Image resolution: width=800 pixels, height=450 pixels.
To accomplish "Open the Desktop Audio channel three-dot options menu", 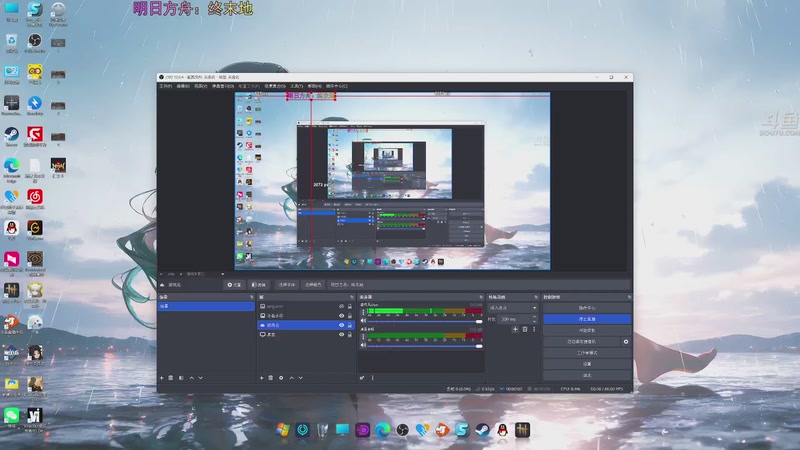I will pyautogui.click(x=363, y=337).
